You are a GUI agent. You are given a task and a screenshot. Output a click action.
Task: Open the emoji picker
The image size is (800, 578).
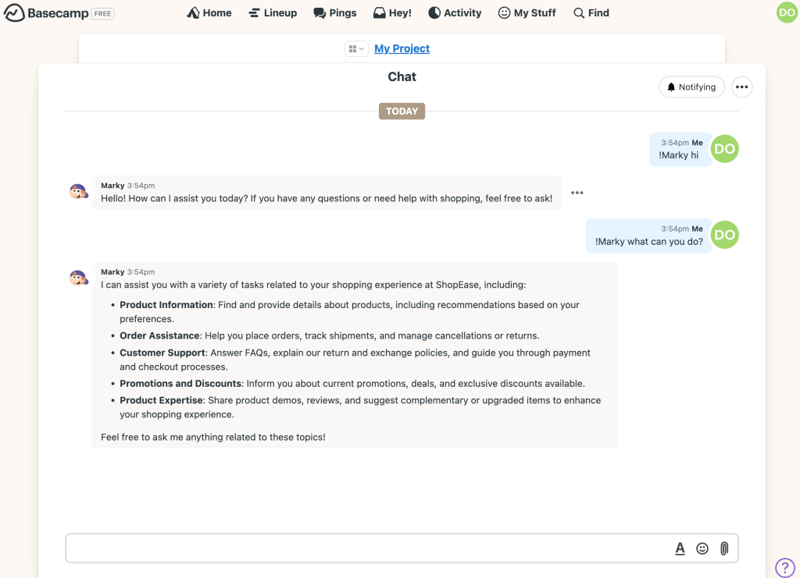702,548
